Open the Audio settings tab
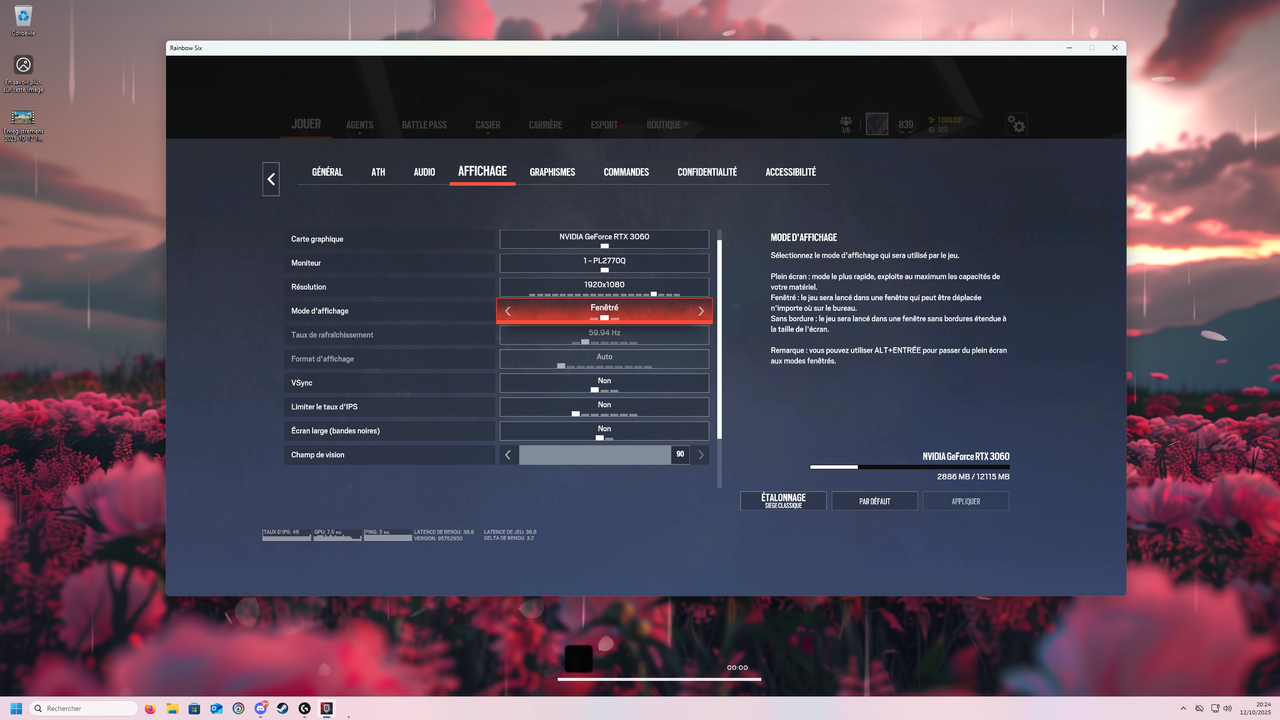The height and width of the screenshot is (720, 1280). coord(424,172)
